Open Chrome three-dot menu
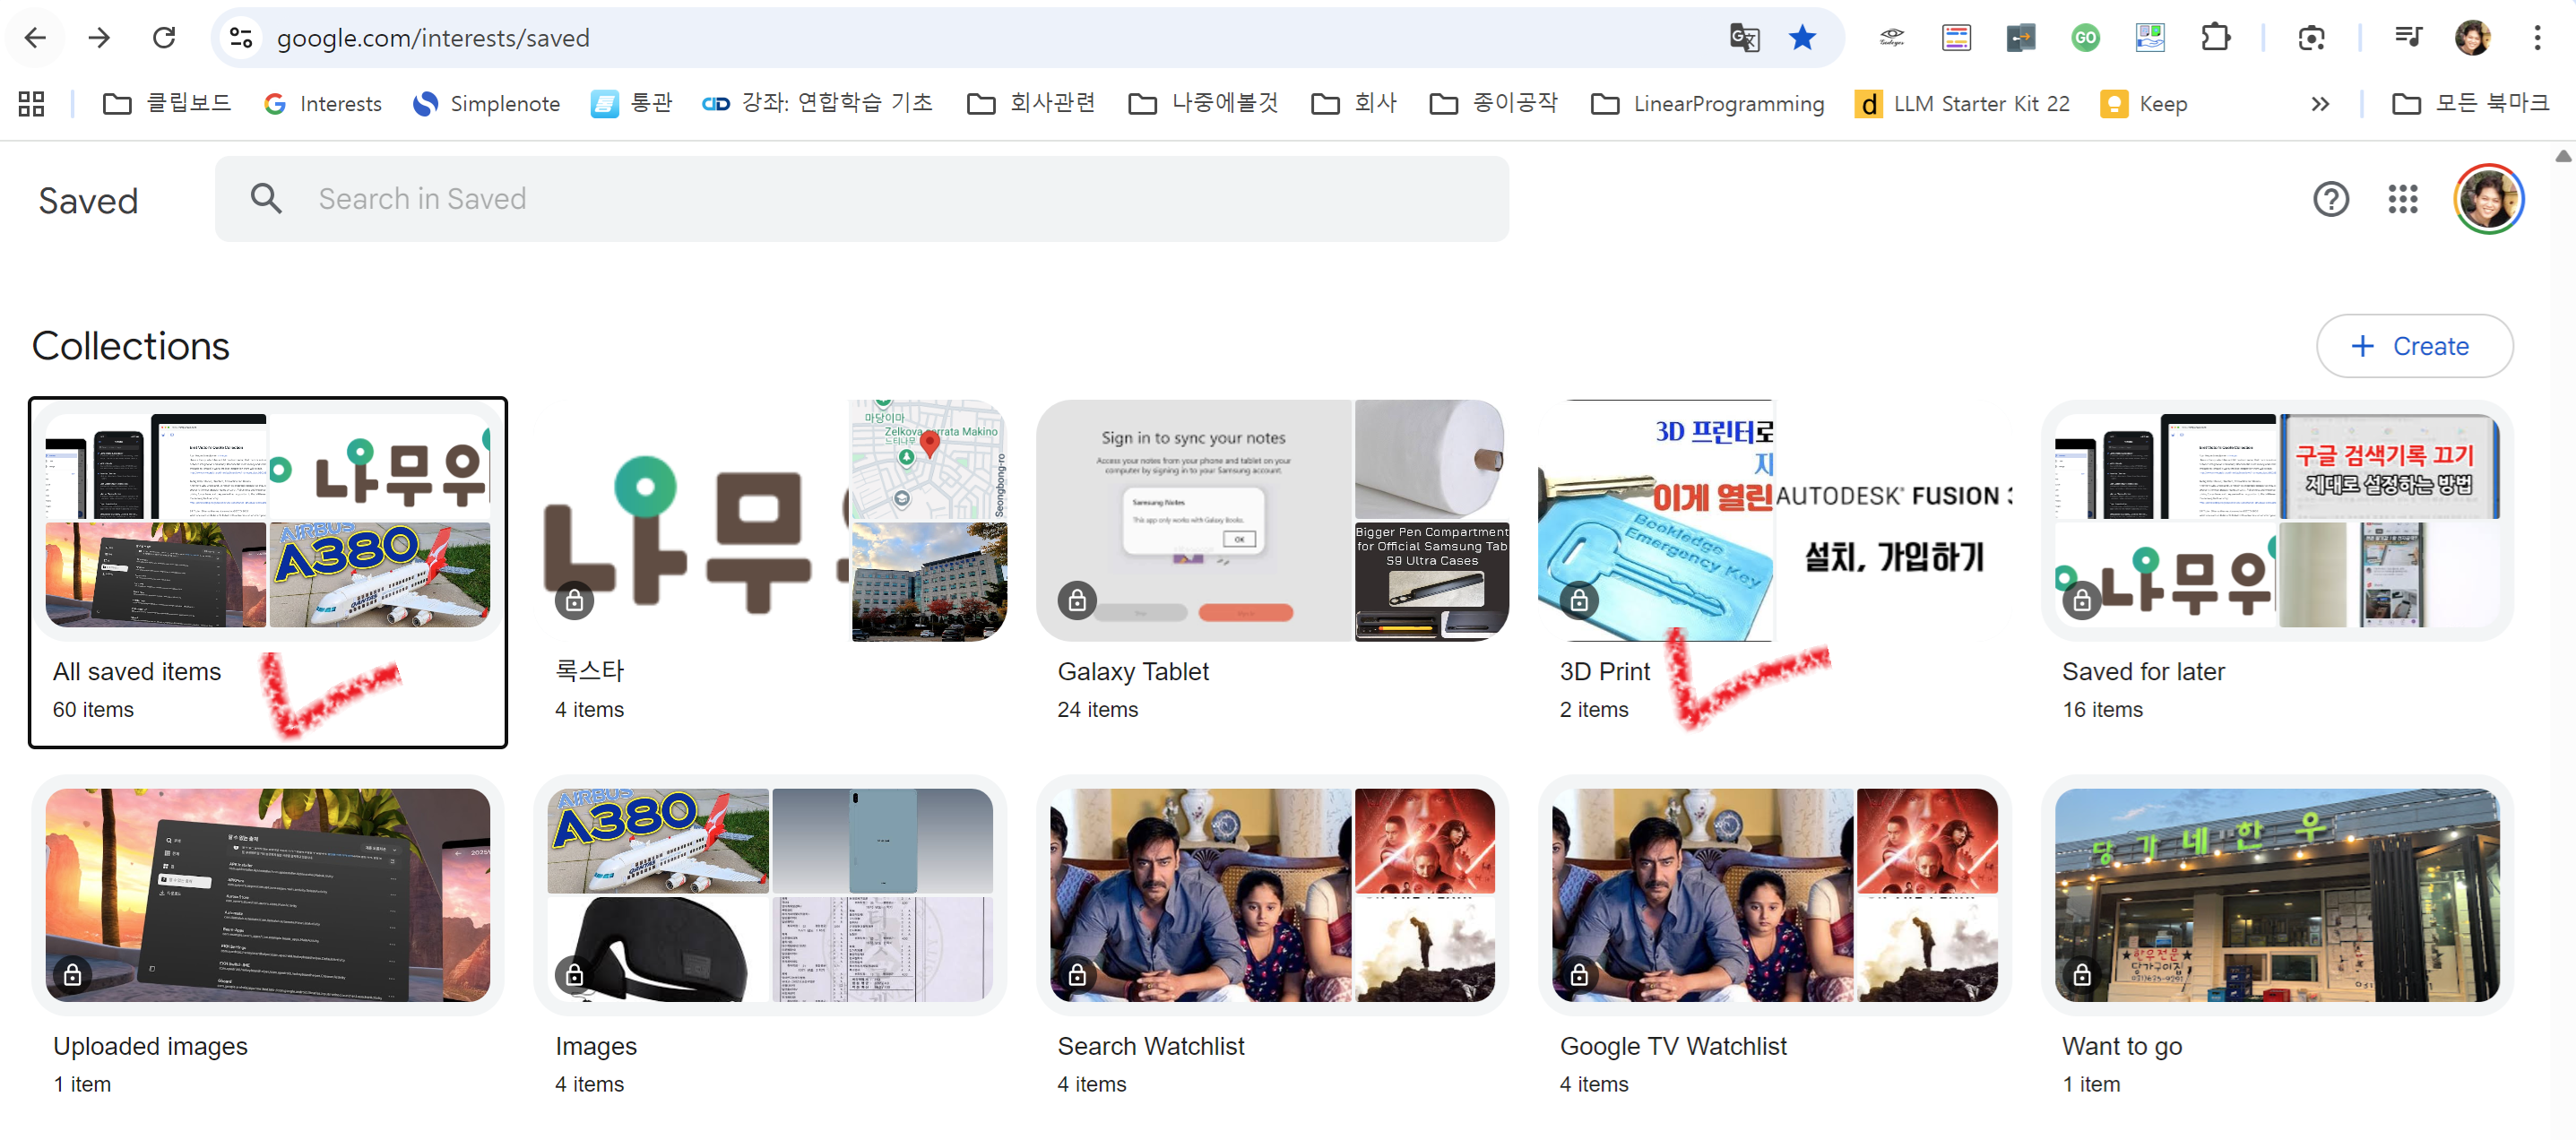2576x1140 pixels. click(2537, 38)
